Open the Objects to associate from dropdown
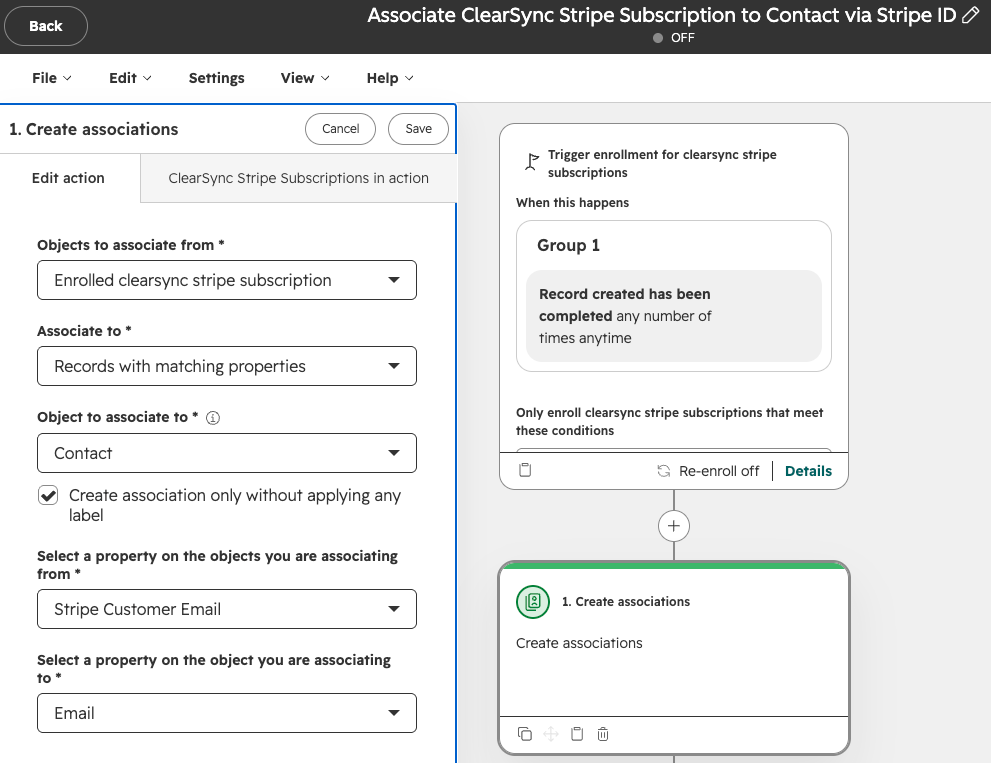This screenshot has height=763, width=991. click(227, 280)
